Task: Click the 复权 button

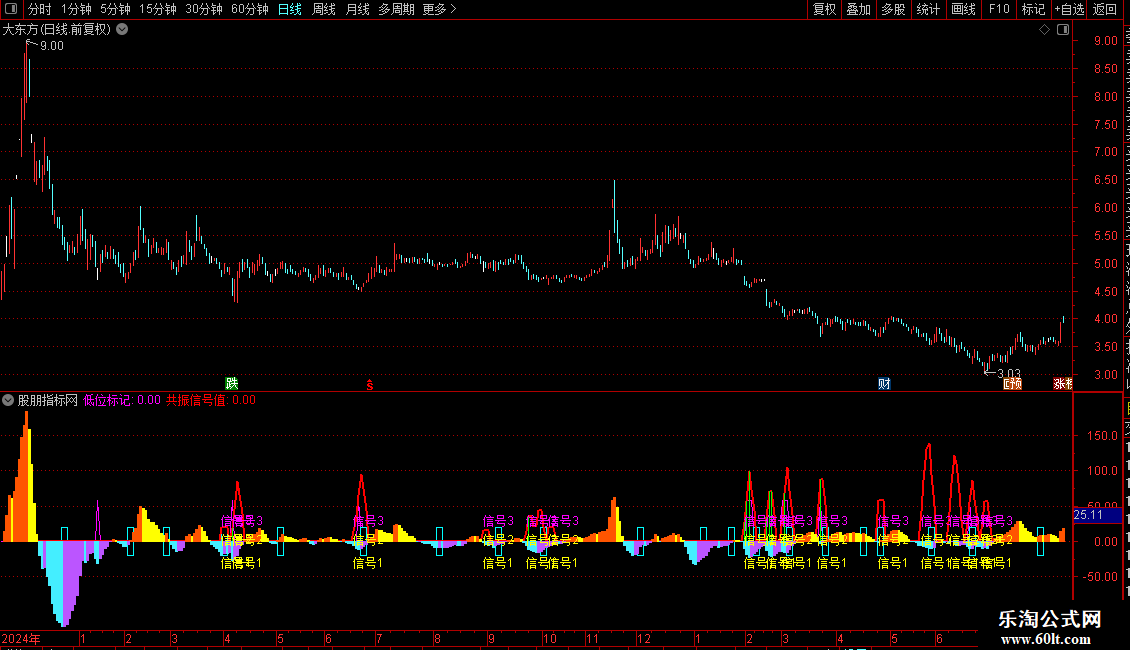Action: pyautogui.click(x=824, y=9)
